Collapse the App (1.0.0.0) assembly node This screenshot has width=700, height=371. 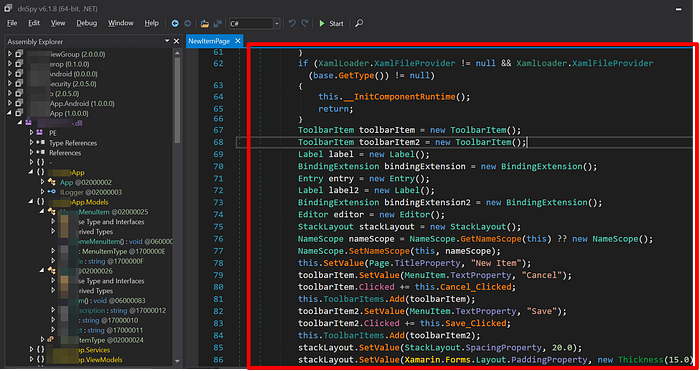10,113
